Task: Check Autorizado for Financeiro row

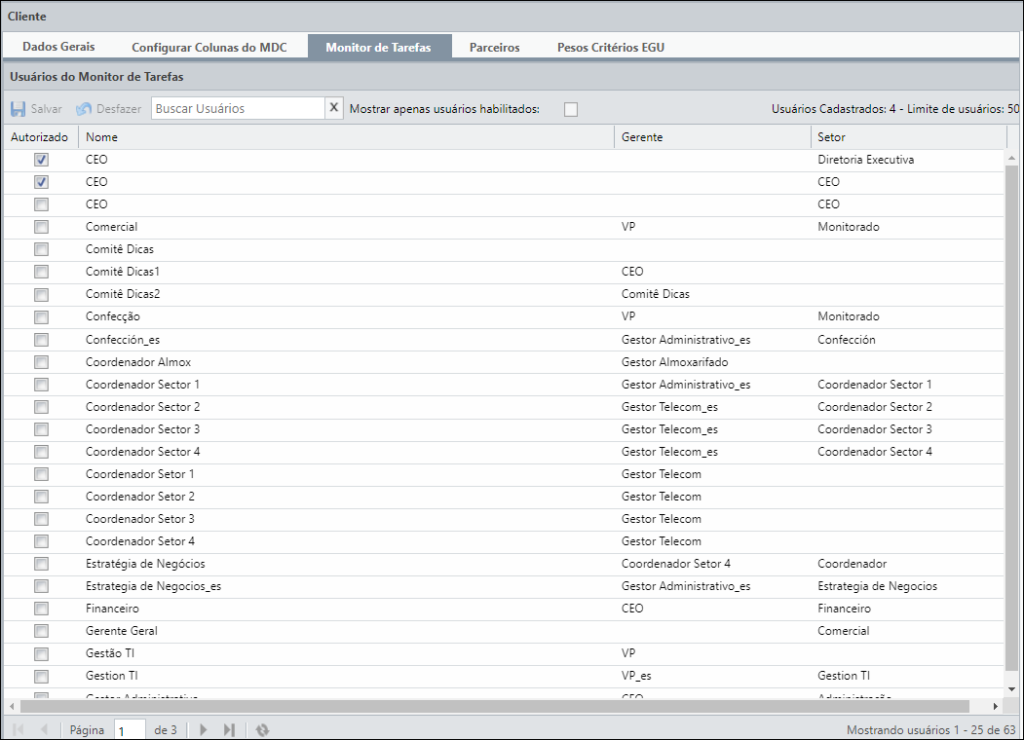Action: click(x=41, y=609)
